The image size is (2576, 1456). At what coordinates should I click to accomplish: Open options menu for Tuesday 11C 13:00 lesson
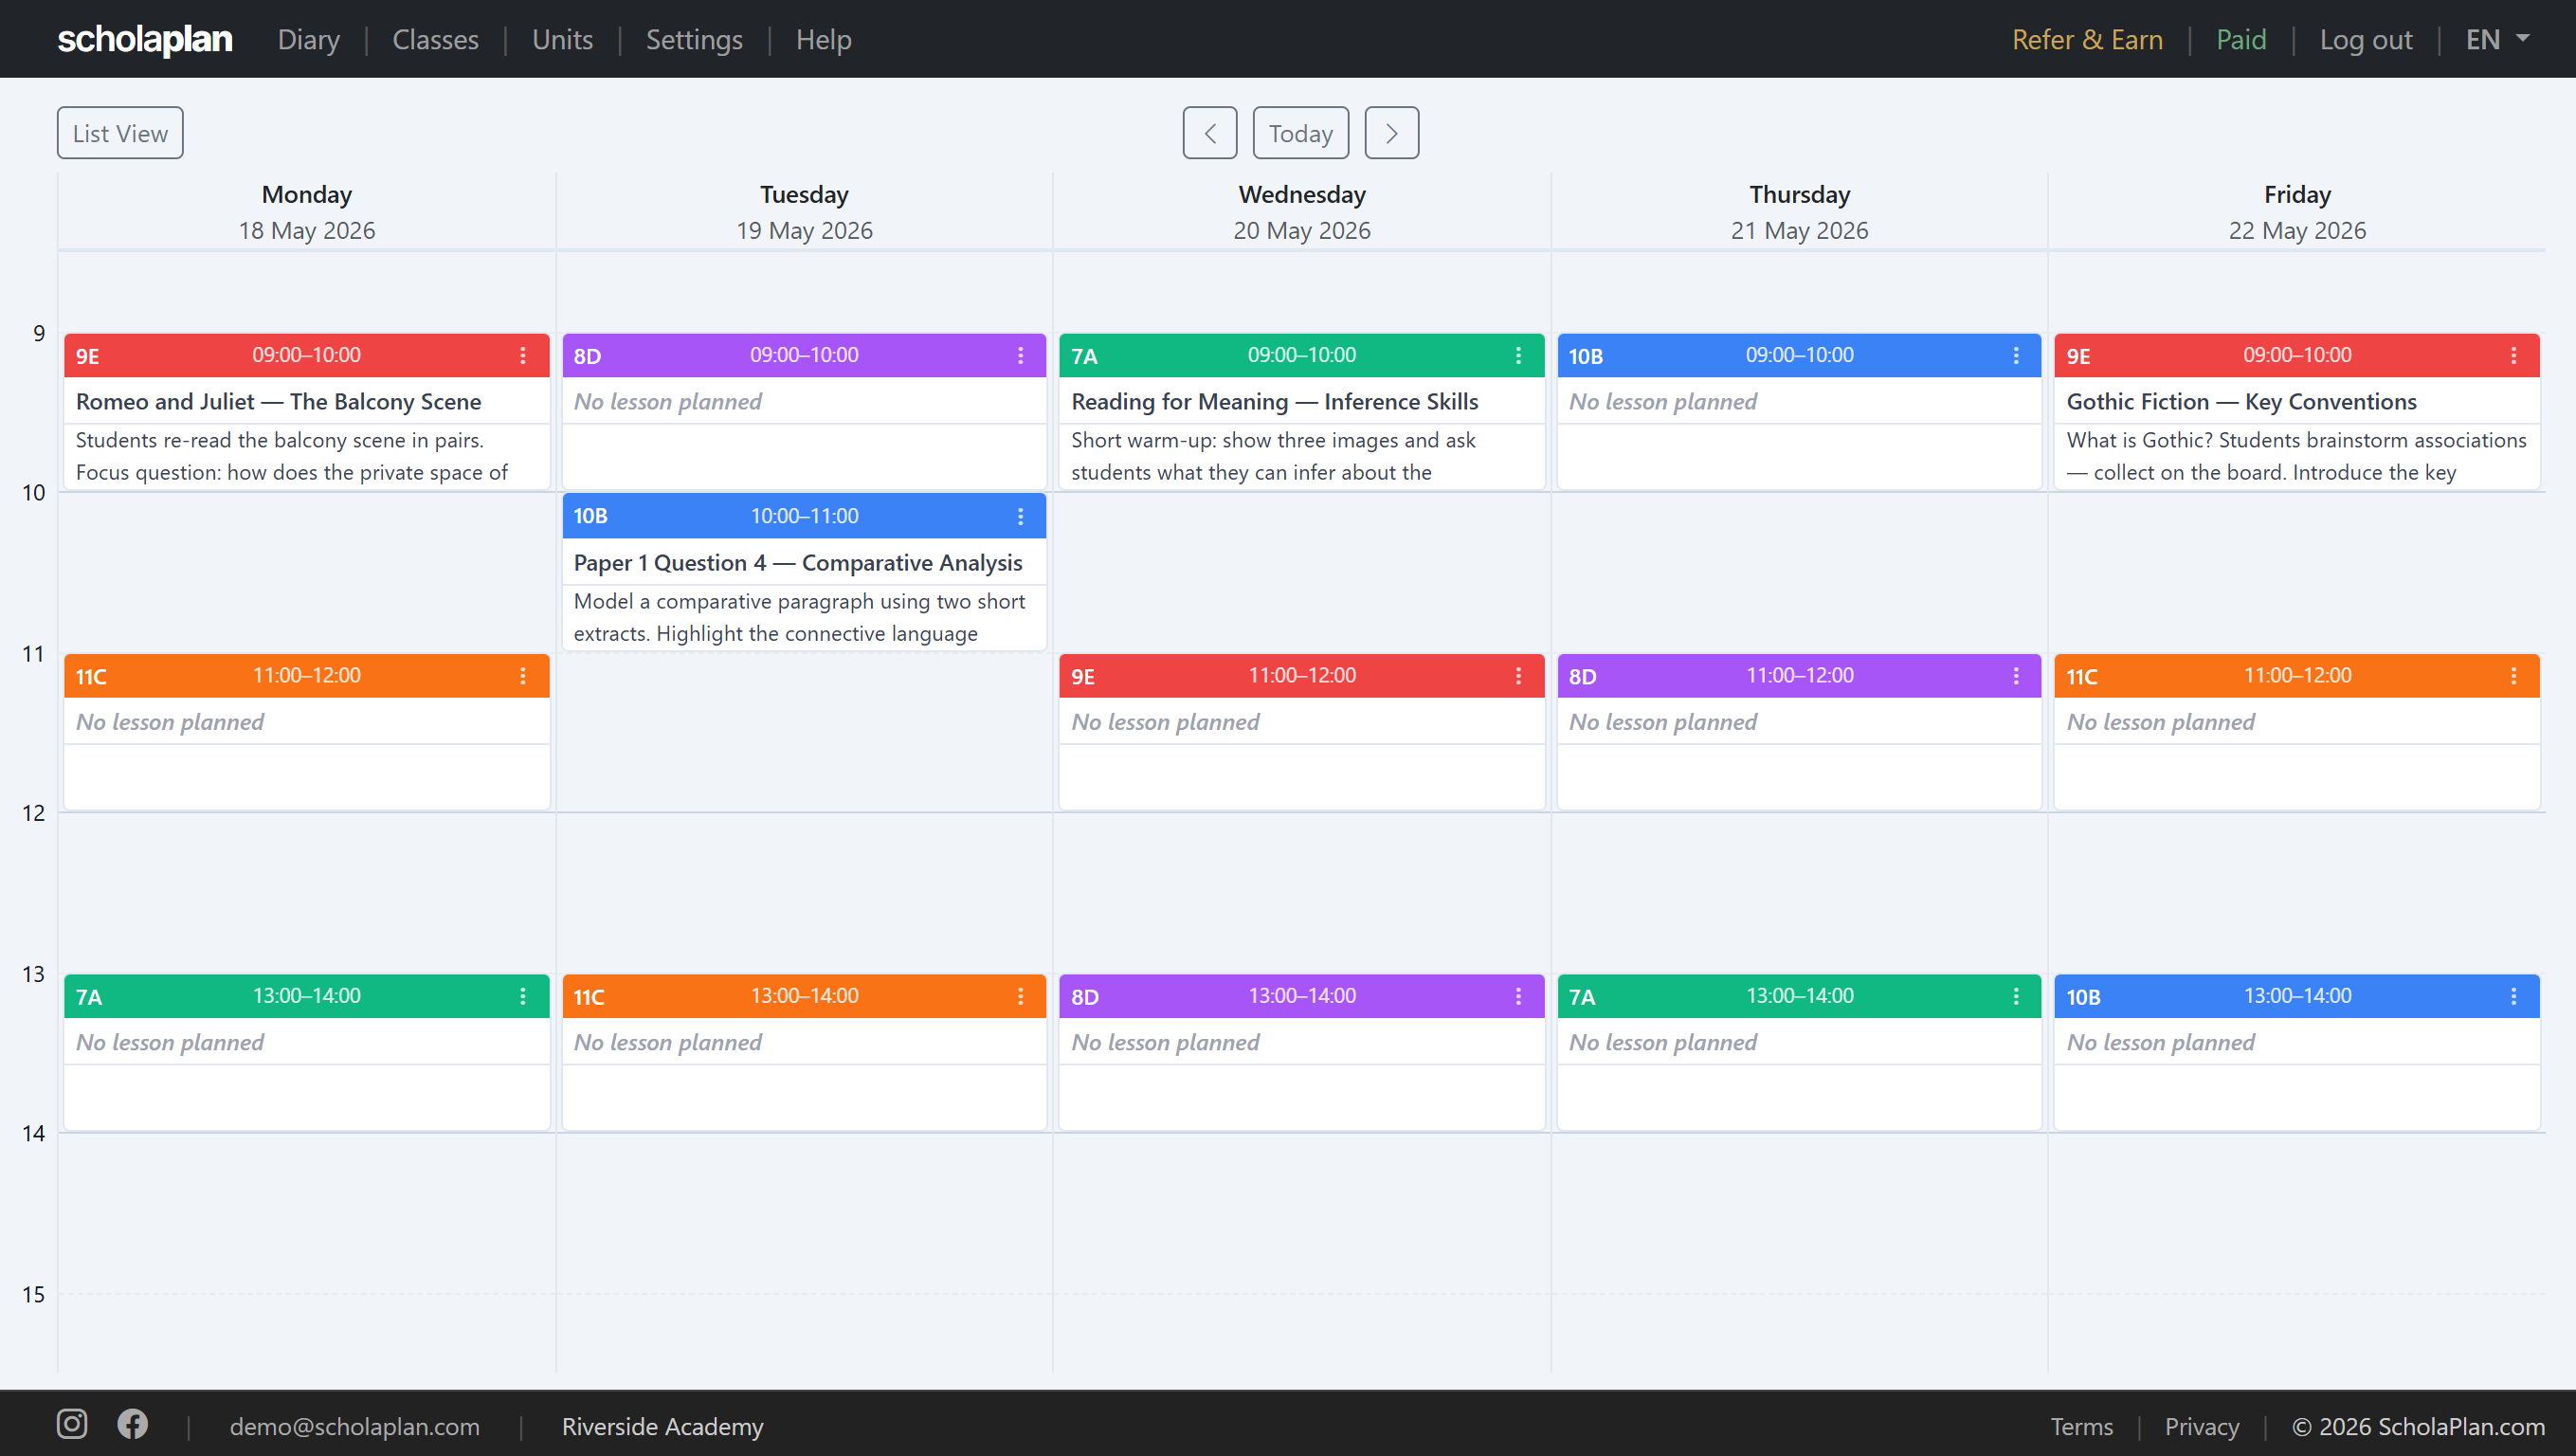[1020, 996]
